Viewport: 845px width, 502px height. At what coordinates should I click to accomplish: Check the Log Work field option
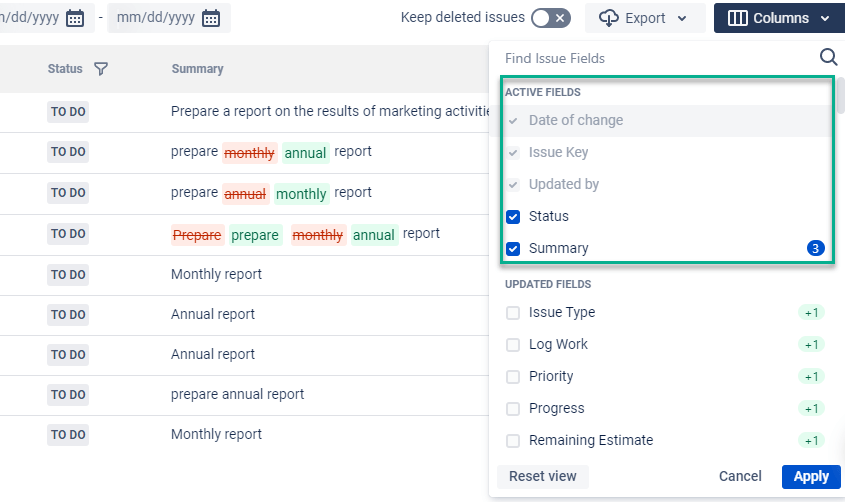[x=513, y=345]
